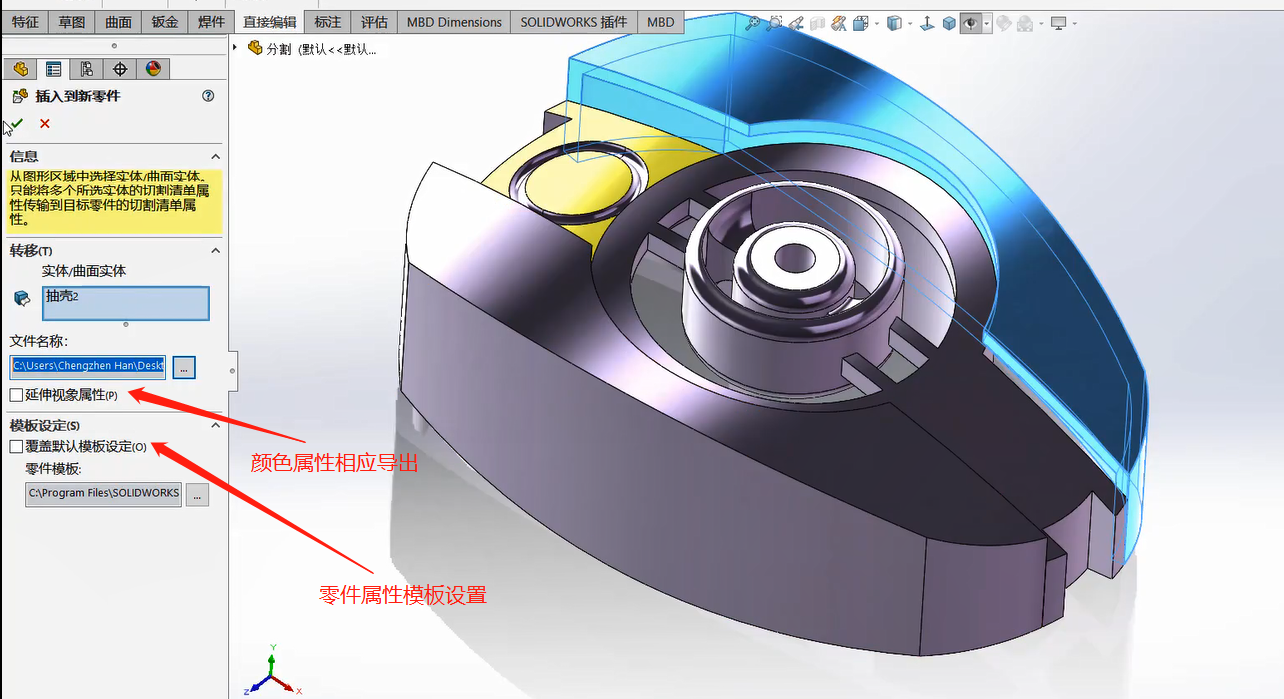This screenshot has height=699, width=1284.
Task: Toggle the Hide/Show Items eye icon
Action: [x=971, y=23]
